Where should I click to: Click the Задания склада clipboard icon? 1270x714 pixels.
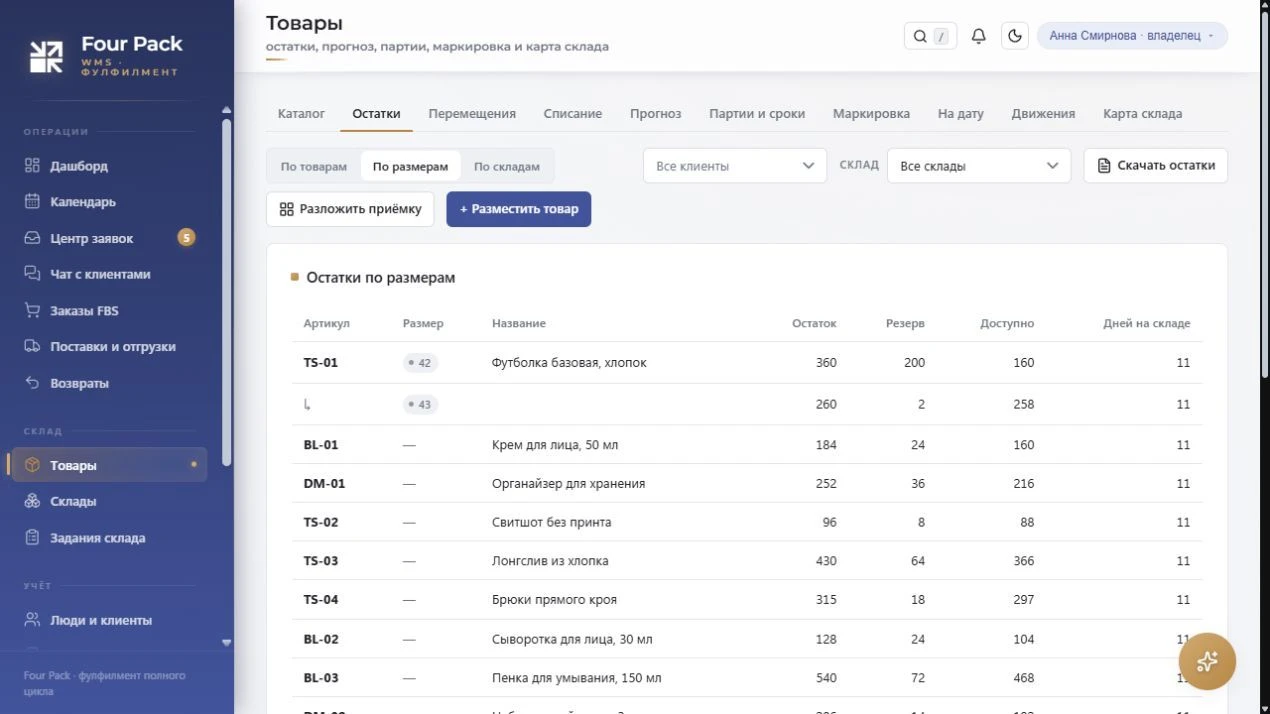[32, 538]
